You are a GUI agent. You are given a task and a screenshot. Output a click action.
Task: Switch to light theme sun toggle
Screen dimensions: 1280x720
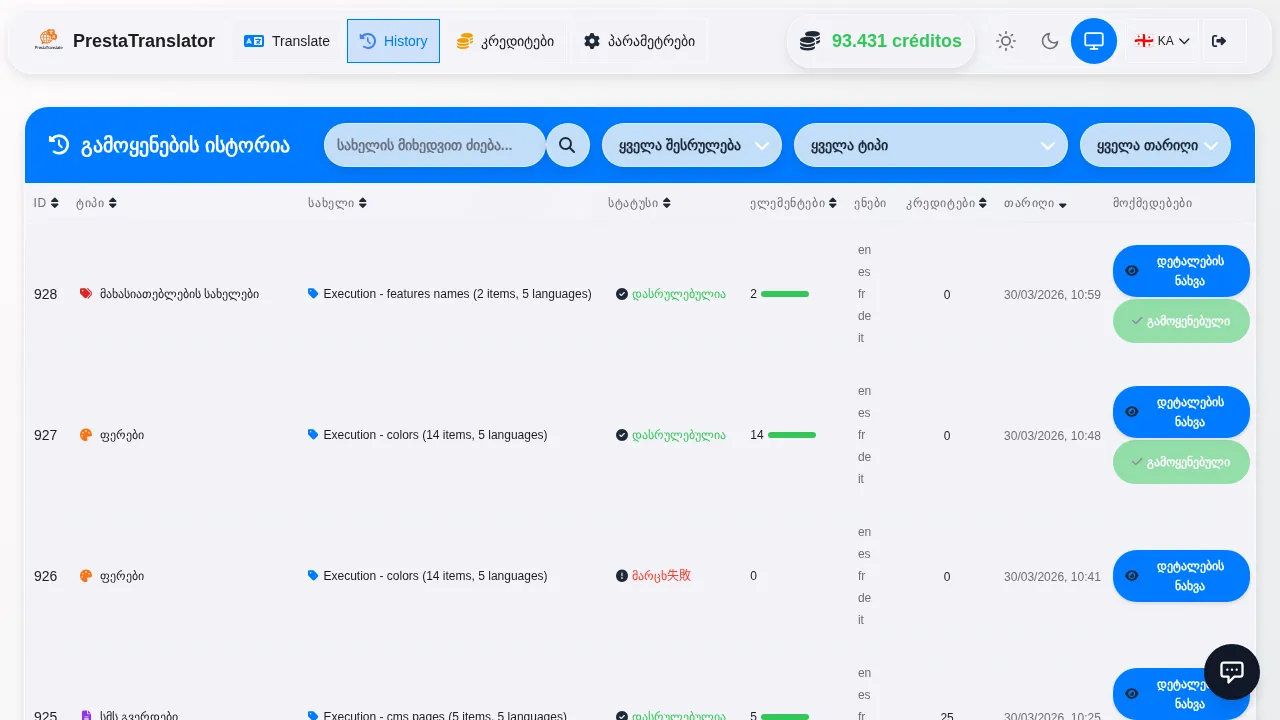coord(1005,41)
